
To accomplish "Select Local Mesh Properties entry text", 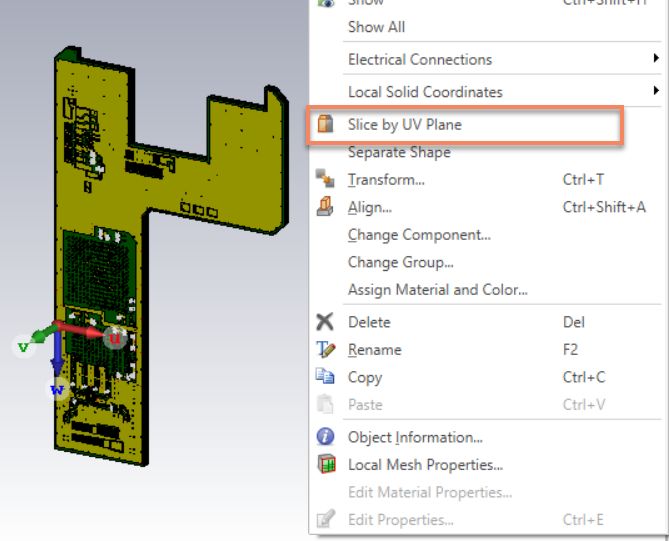I will point(425,465).
